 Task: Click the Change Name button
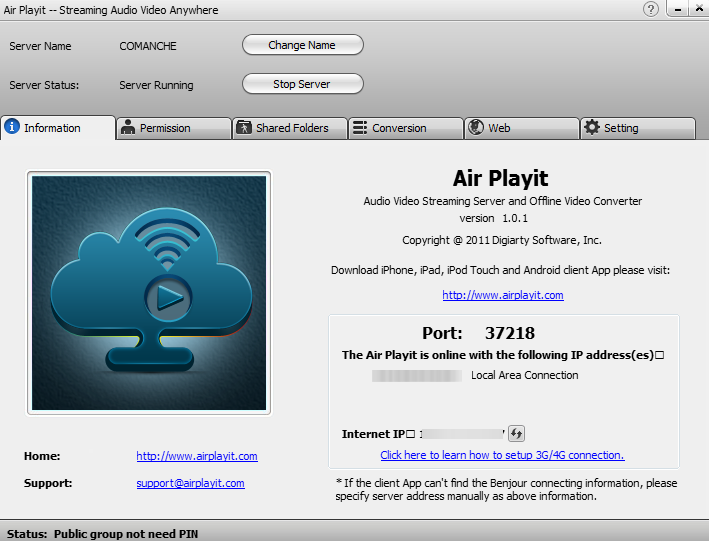[x=303, y=45]
